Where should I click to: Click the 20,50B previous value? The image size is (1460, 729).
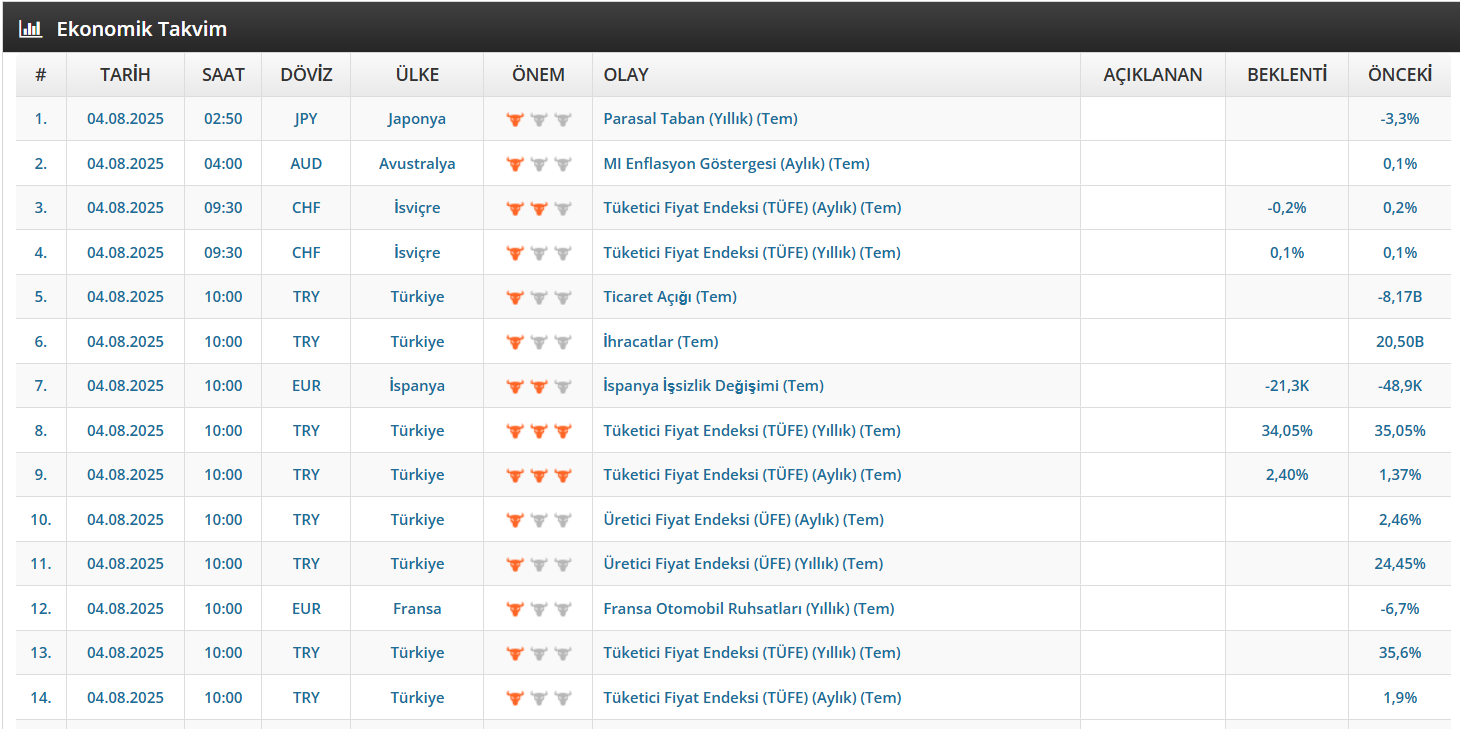[x=1400, y=342]
